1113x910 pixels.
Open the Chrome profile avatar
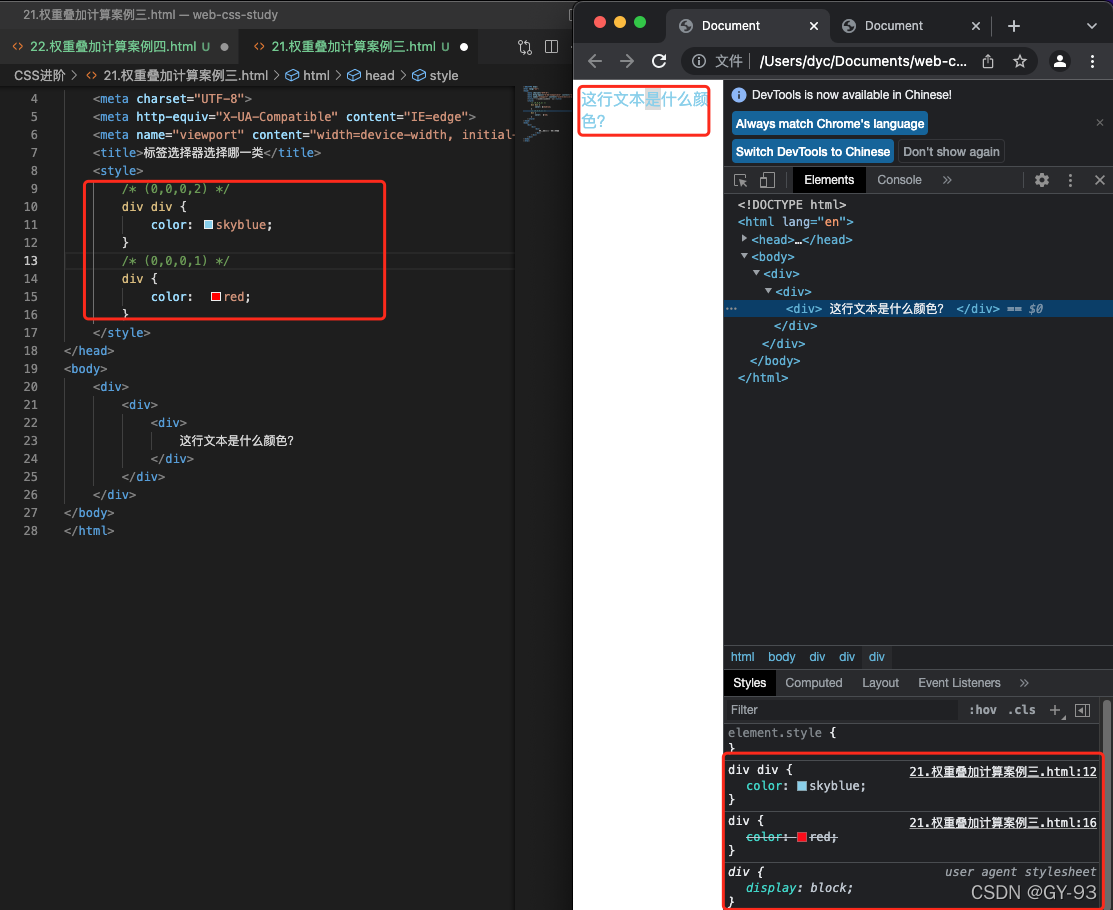coord(1060,61)
